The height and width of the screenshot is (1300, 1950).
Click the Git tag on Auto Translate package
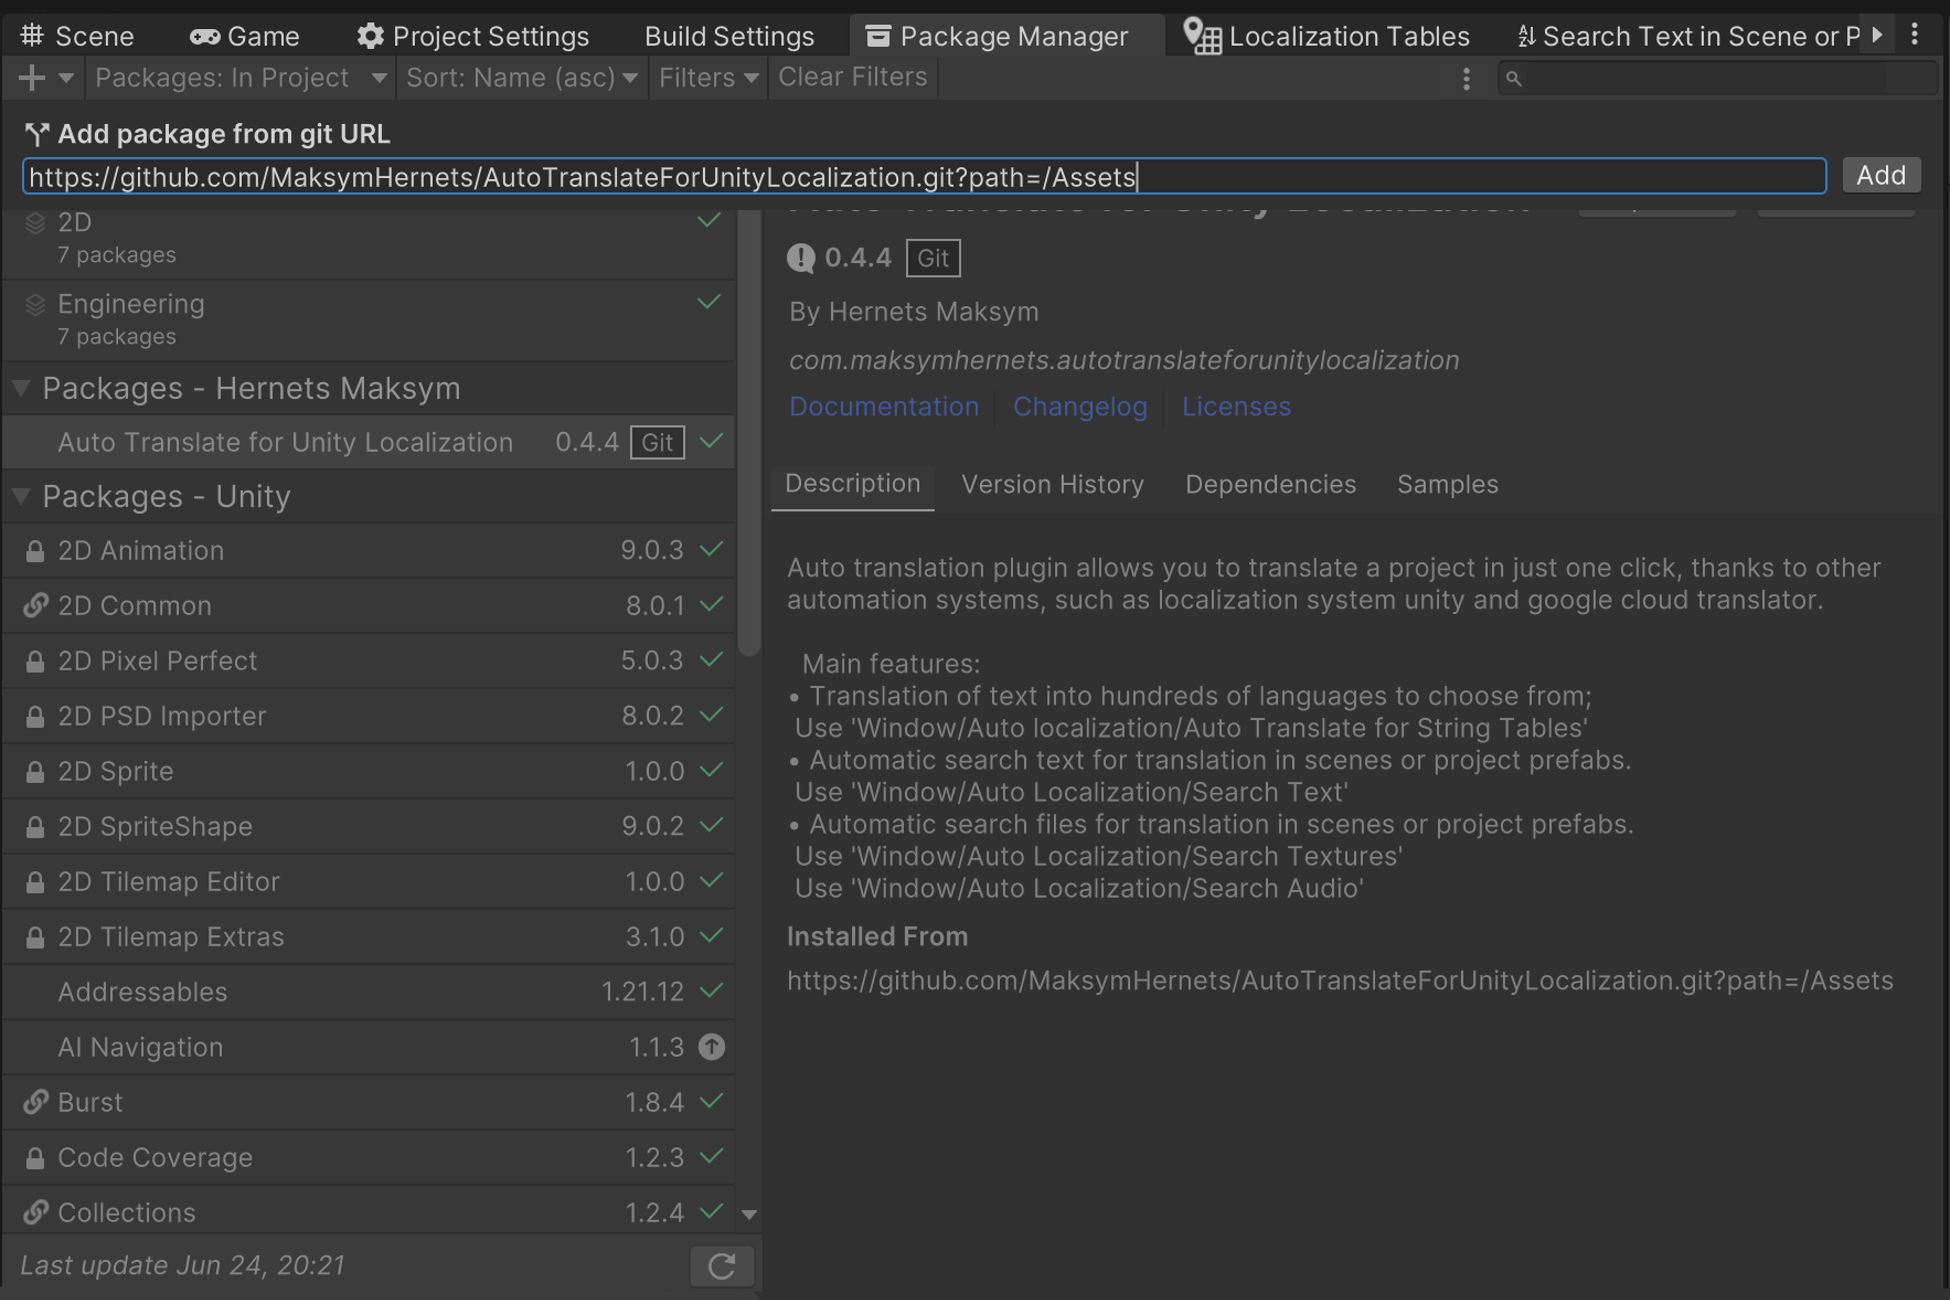point(656,442)
